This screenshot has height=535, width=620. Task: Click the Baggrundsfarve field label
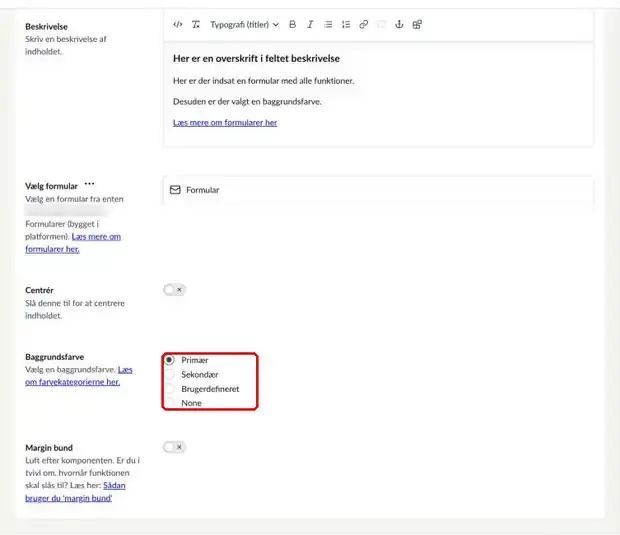55,357
